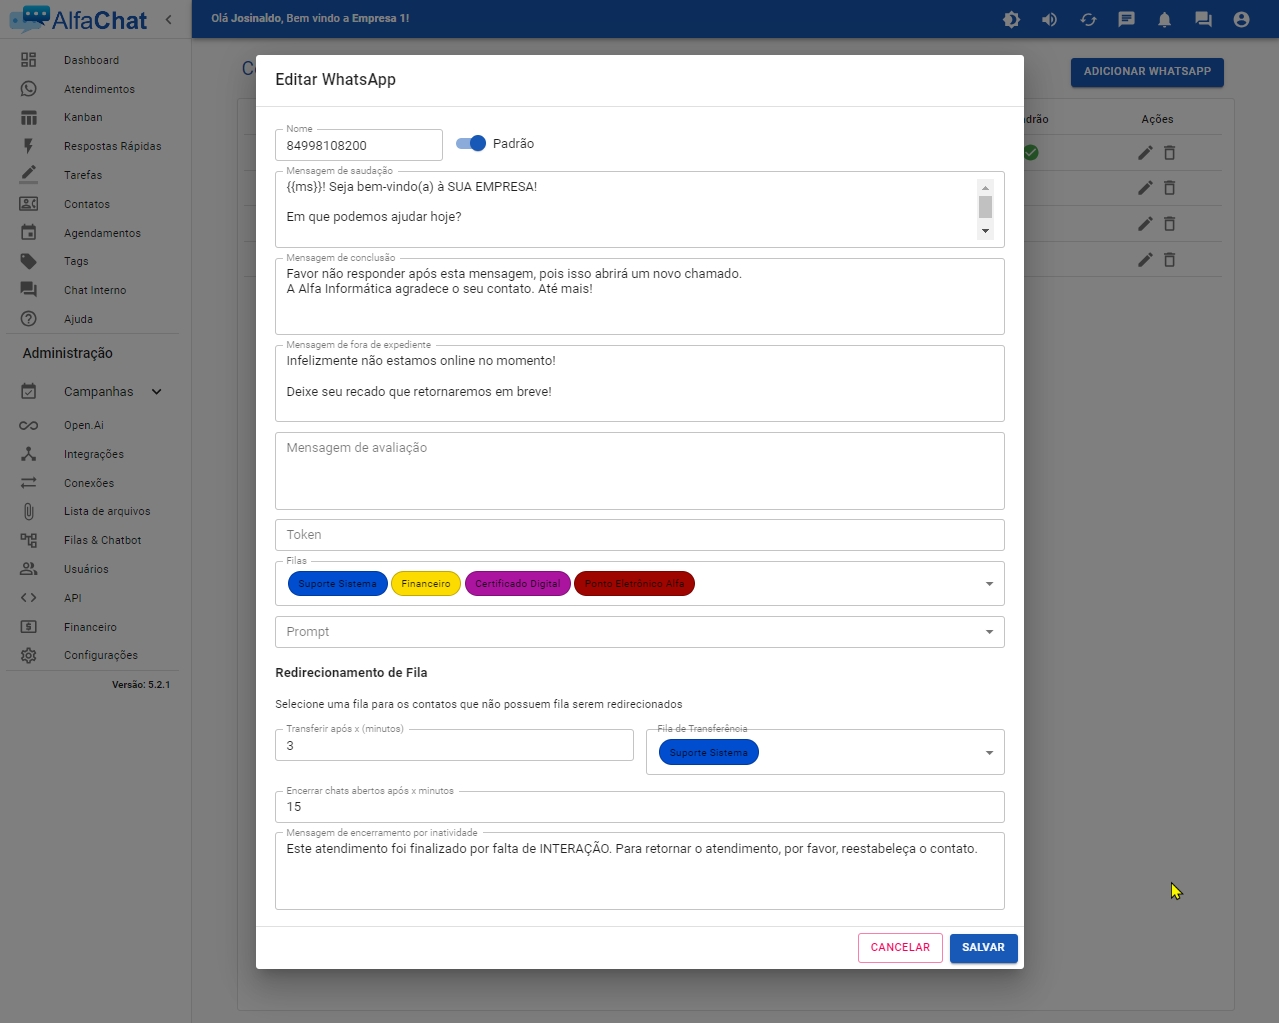The height and width of the screenshot is (1023, 1279).
Task: Toggle the Padrão switch
Action: 471,144
